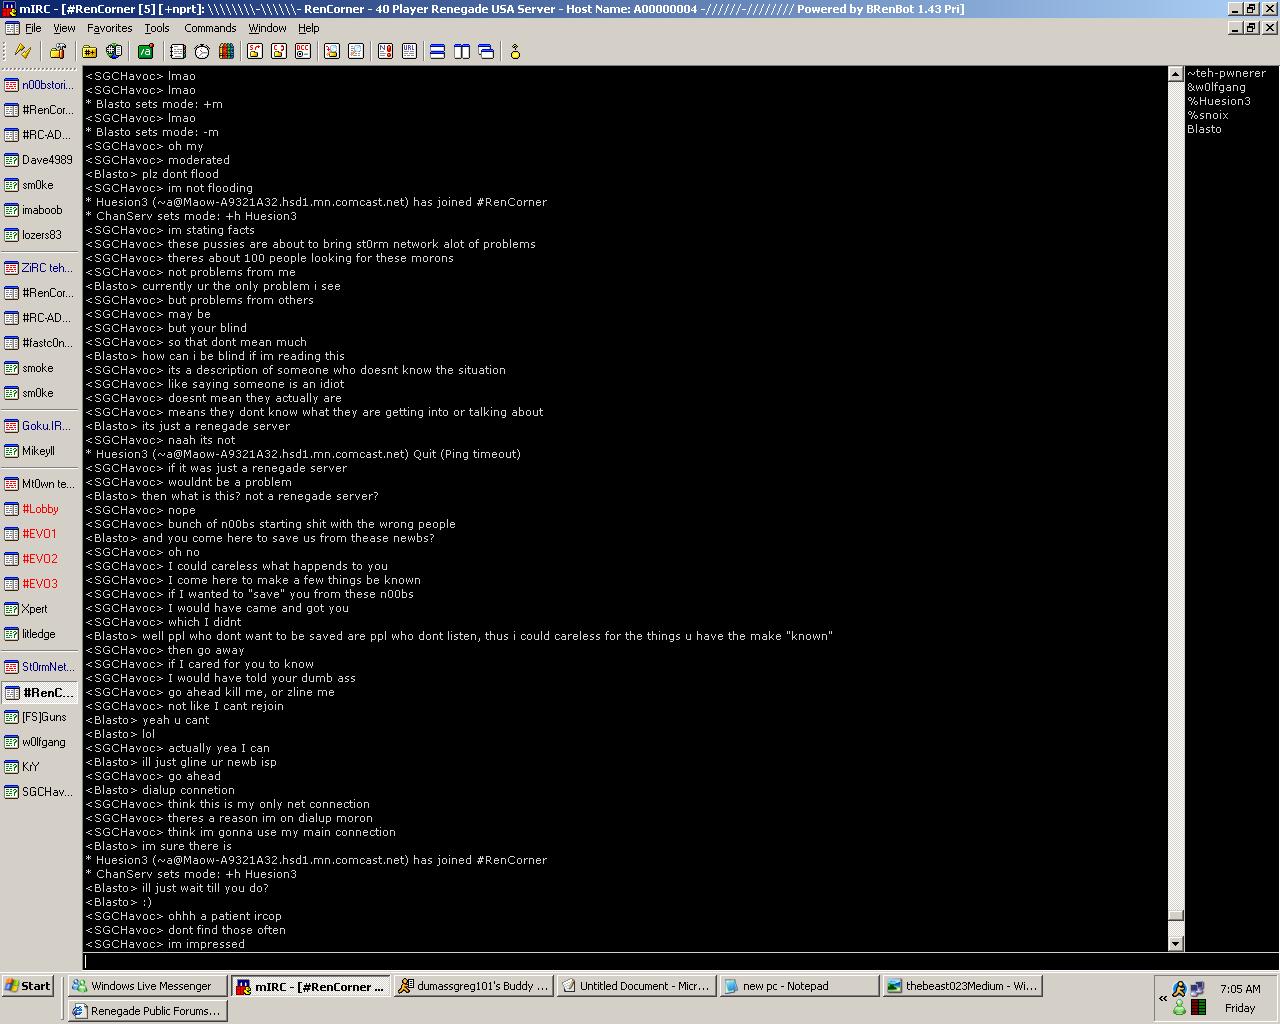Open the Colors books icon

[227, 52]
